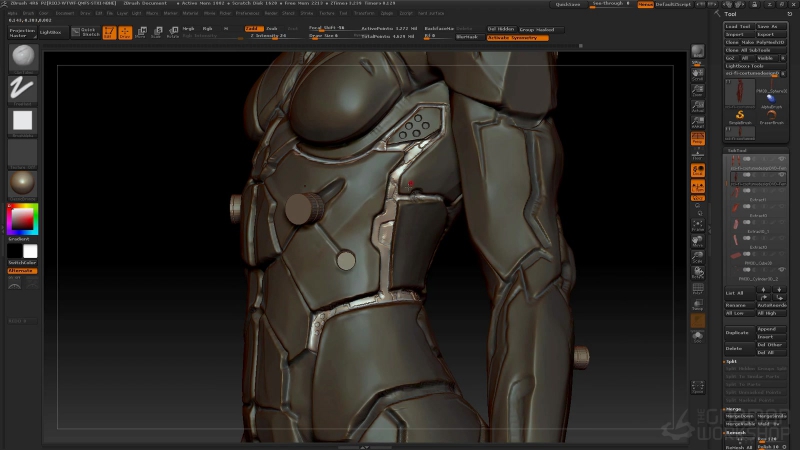Open the Material menu

(190, 13)
